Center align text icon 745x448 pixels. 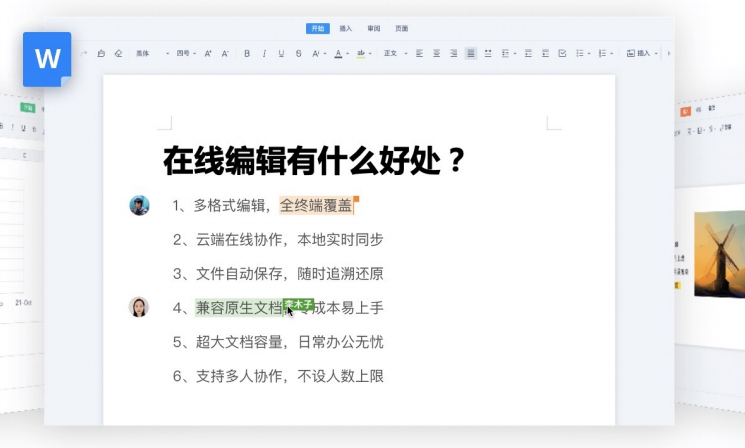(x=436, y=53)
